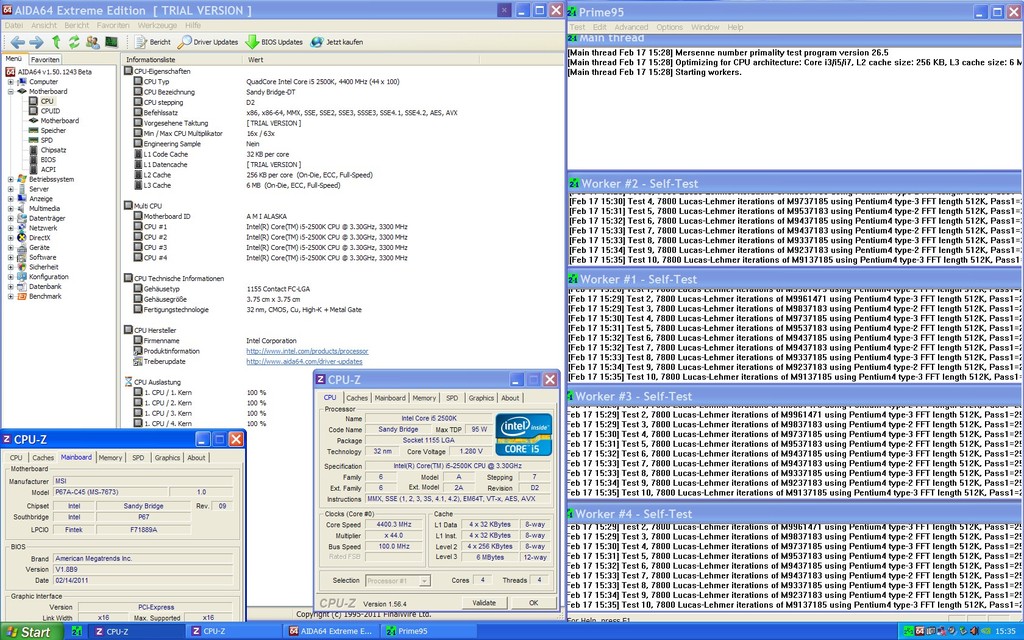Switch to the Favoriten tab in AIDA64 sidebar
The image size is (1024, 640).
tap(45, 59)
